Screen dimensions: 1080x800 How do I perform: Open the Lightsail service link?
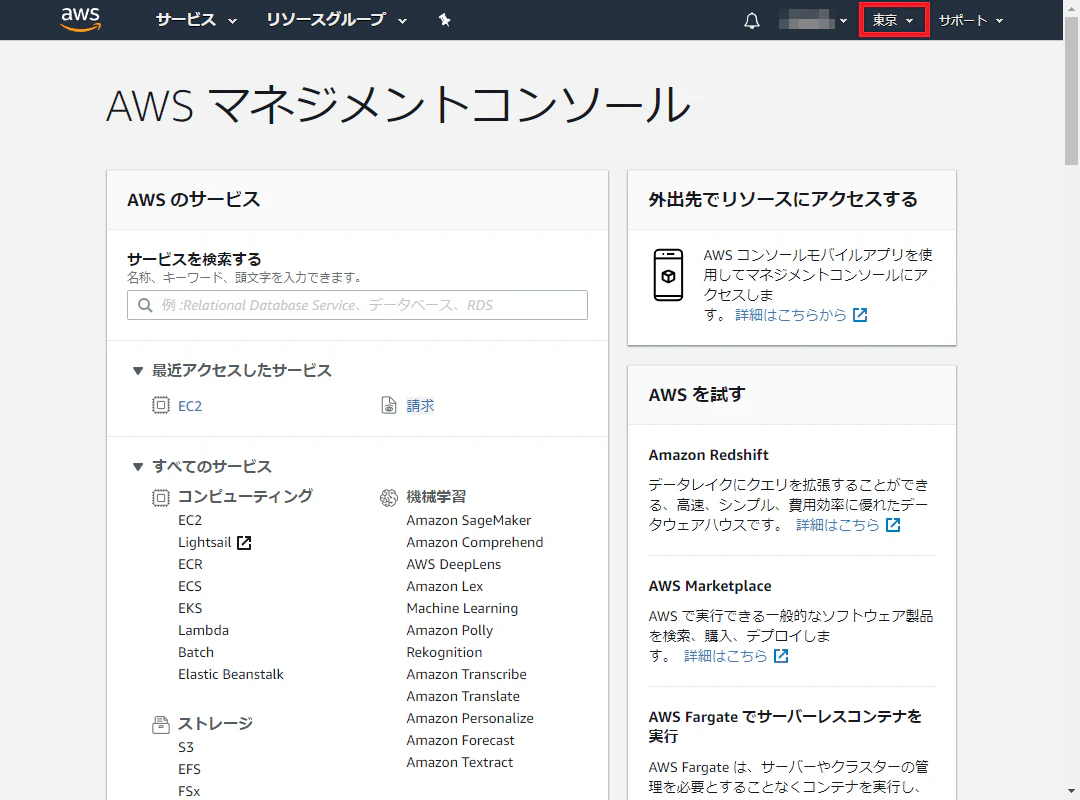(x=205, y=542)
